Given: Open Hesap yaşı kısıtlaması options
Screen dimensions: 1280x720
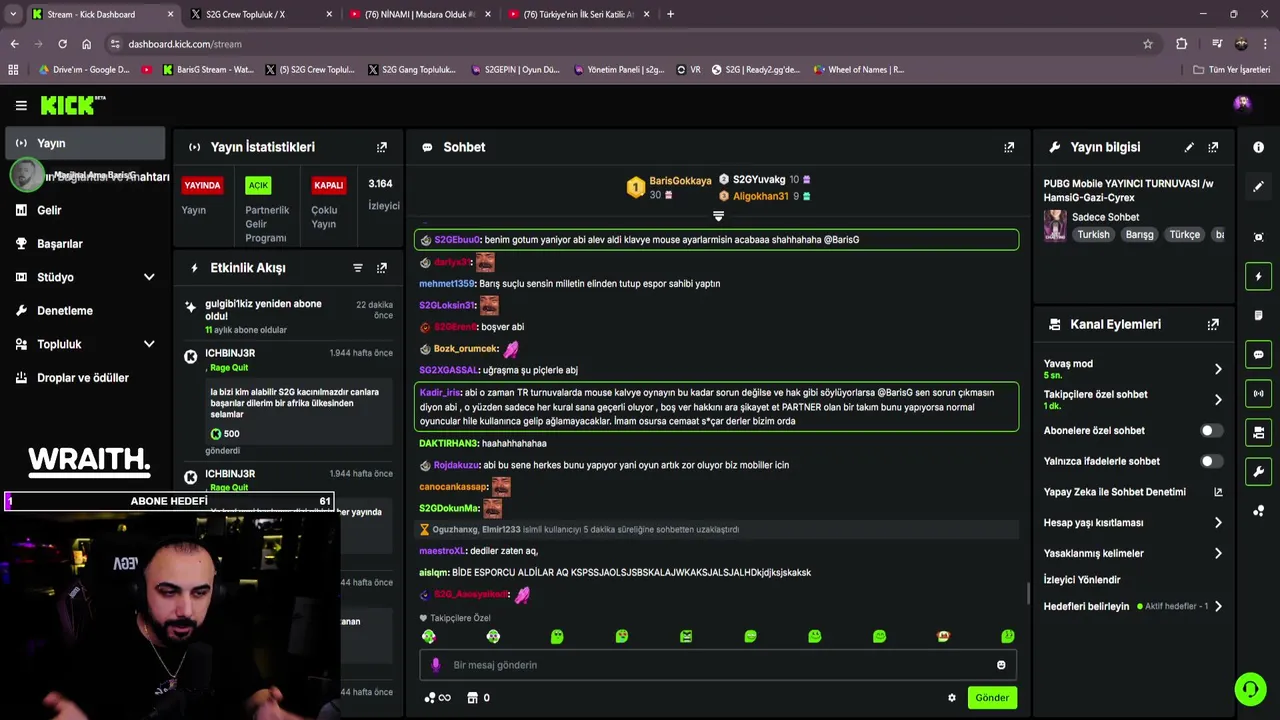Looking at the screenshot, I should (1217, 523).
